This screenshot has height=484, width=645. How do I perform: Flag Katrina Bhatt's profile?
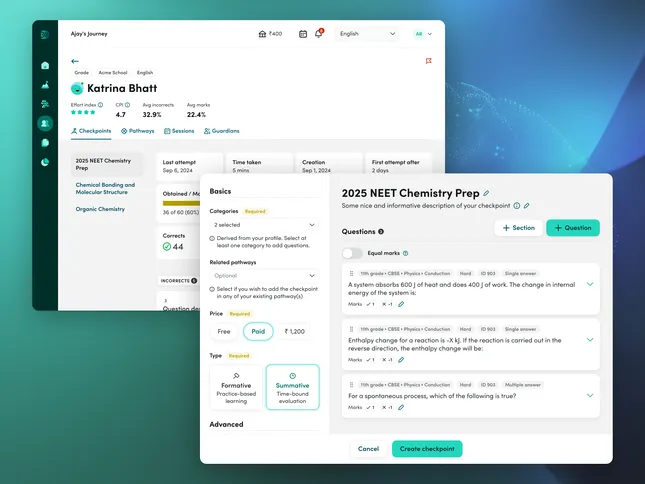[429, 61]
